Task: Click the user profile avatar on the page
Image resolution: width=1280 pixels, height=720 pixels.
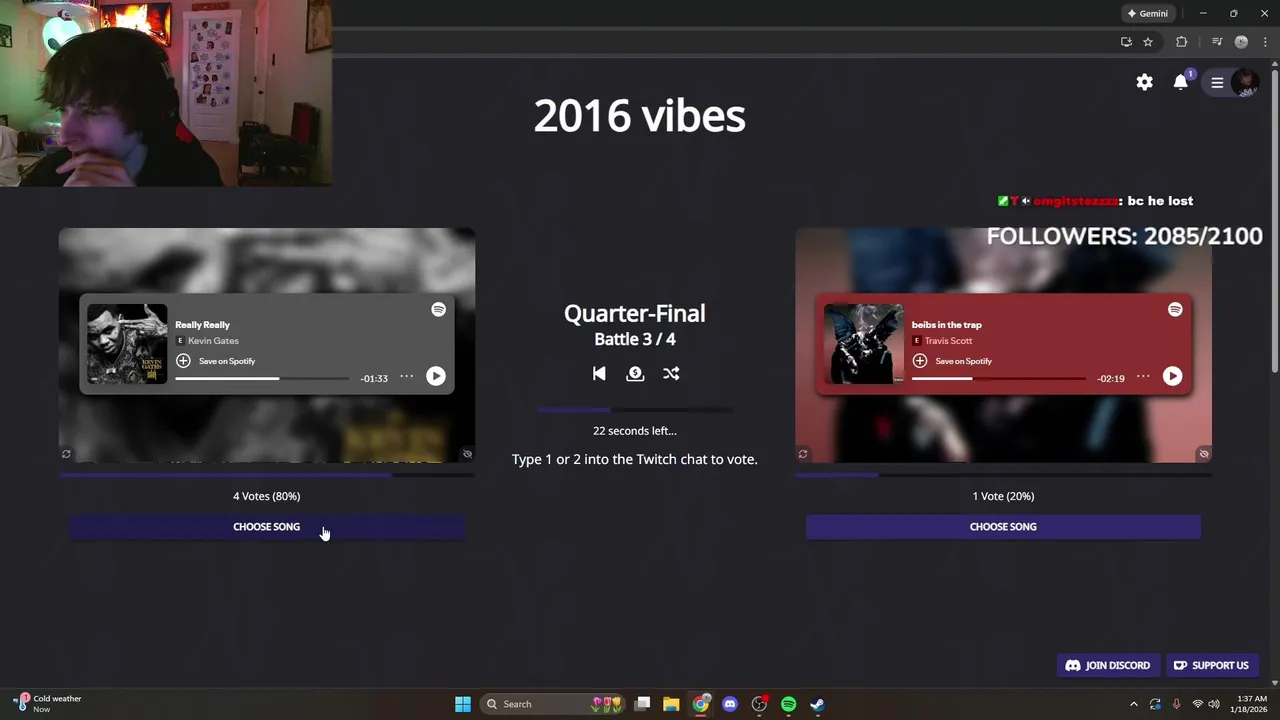Action: pyautogui.click(x=1245, y=83)
